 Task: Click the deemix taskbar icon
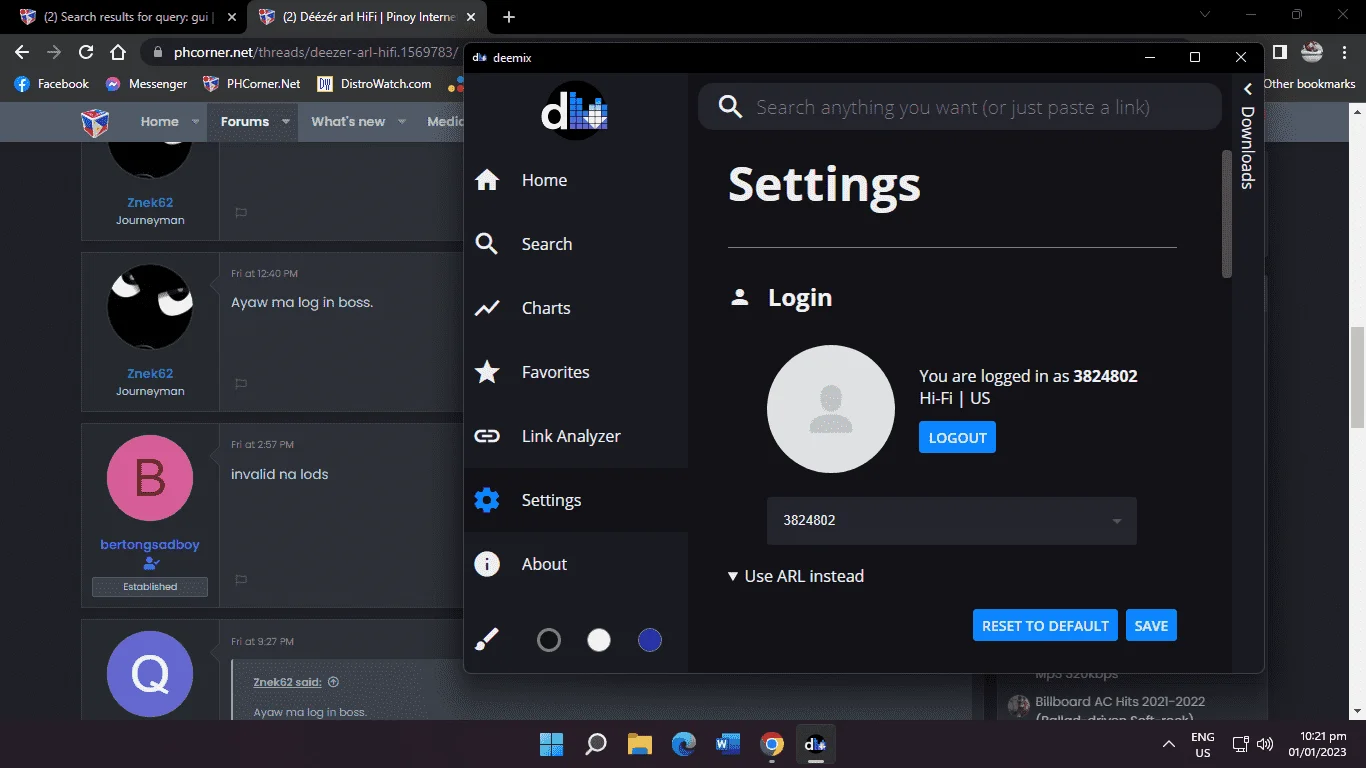[x=815, y=744]
